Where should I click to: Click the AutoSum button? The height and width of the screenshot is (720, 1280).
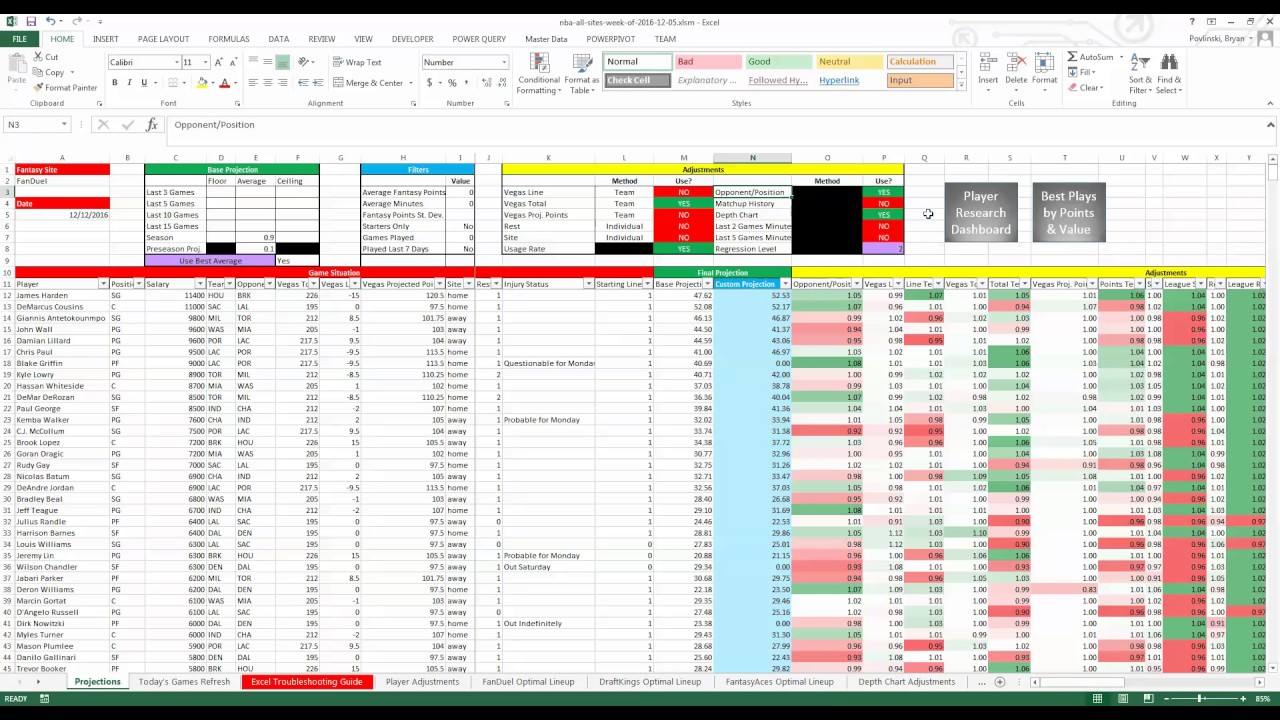point(1090,57)
